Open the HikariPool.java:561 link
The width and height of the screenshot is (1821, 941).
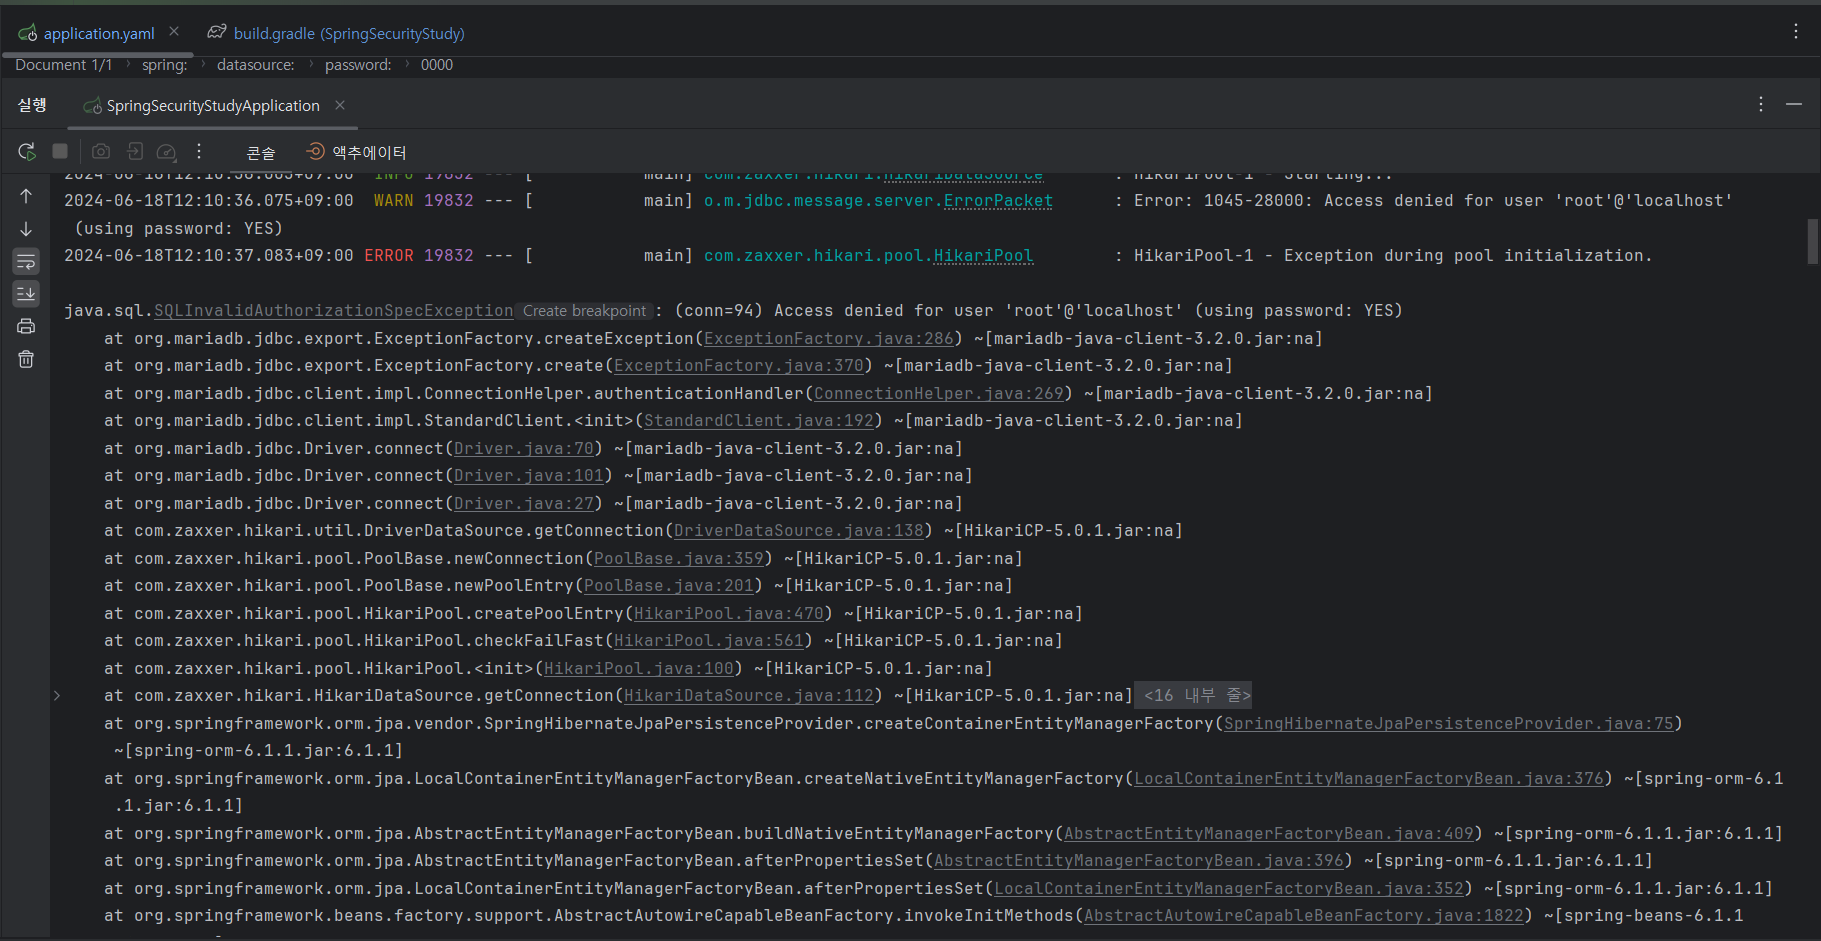(708, 641)
